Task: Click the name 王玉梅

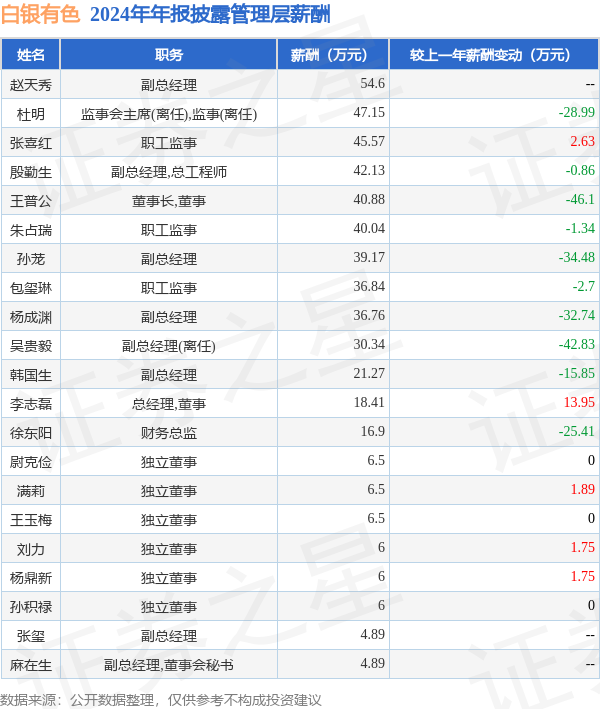Action: coord(31,520)
